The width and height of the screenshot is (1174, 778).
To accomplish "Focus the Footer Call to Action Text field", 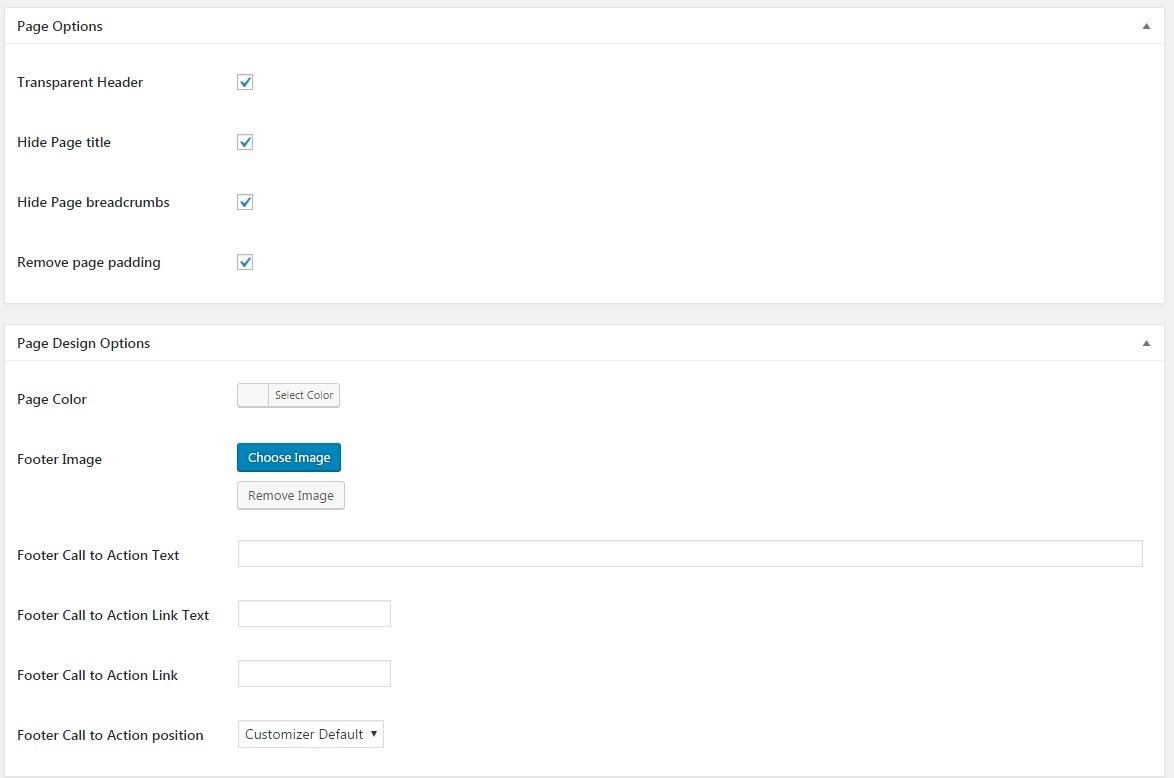I will 689,554.
